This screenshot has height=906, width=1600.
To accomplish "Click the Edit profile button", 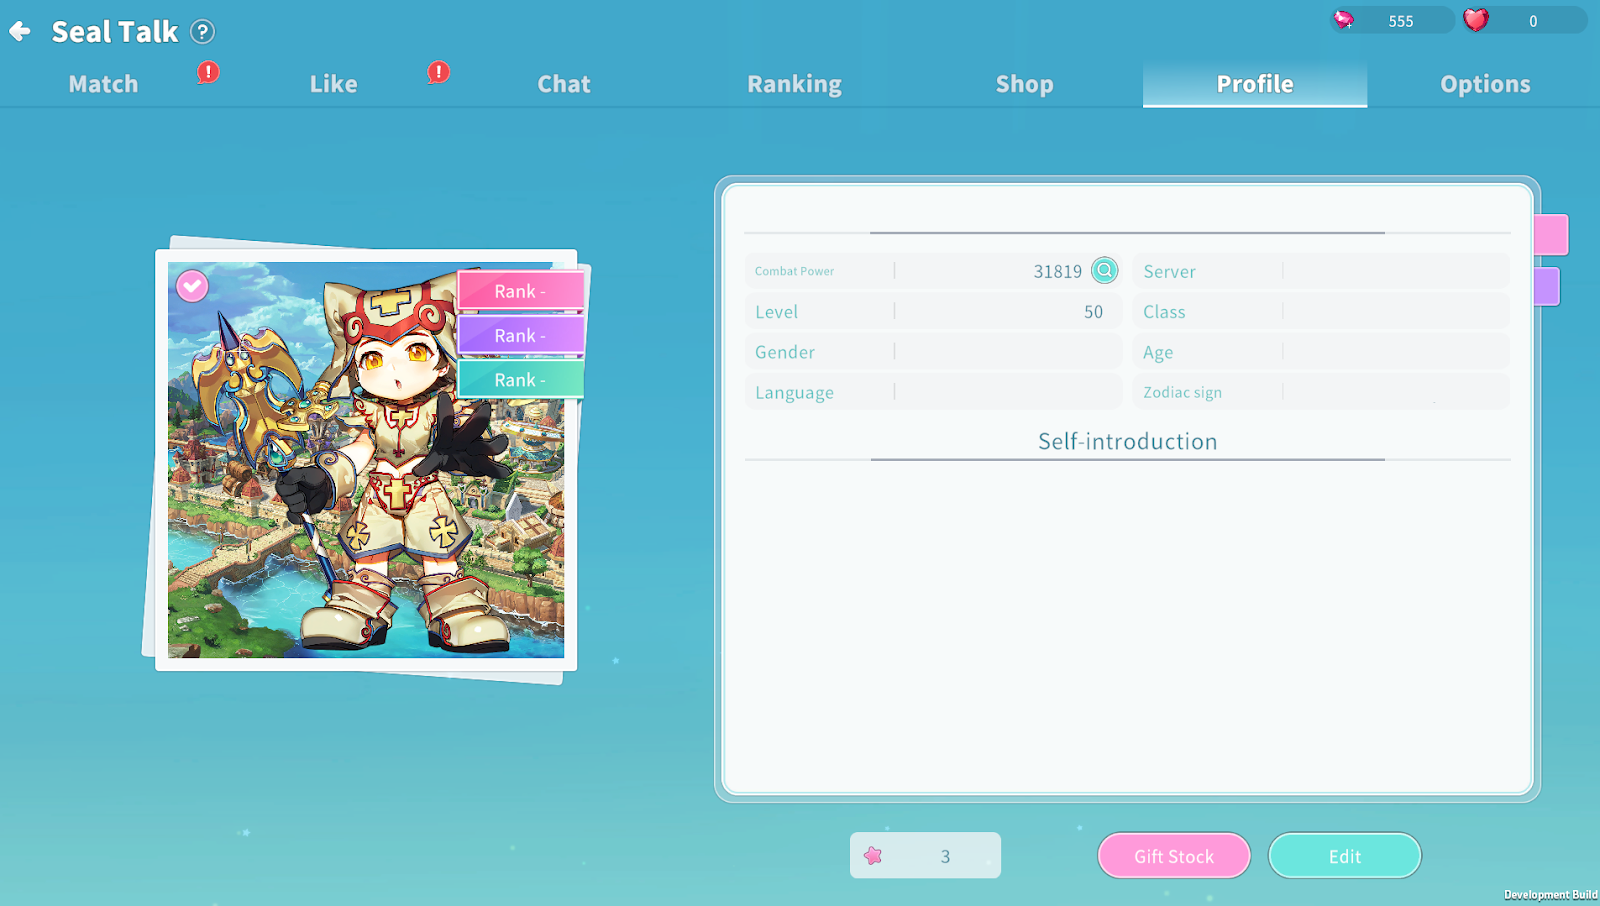I will tap(1344, 856).
